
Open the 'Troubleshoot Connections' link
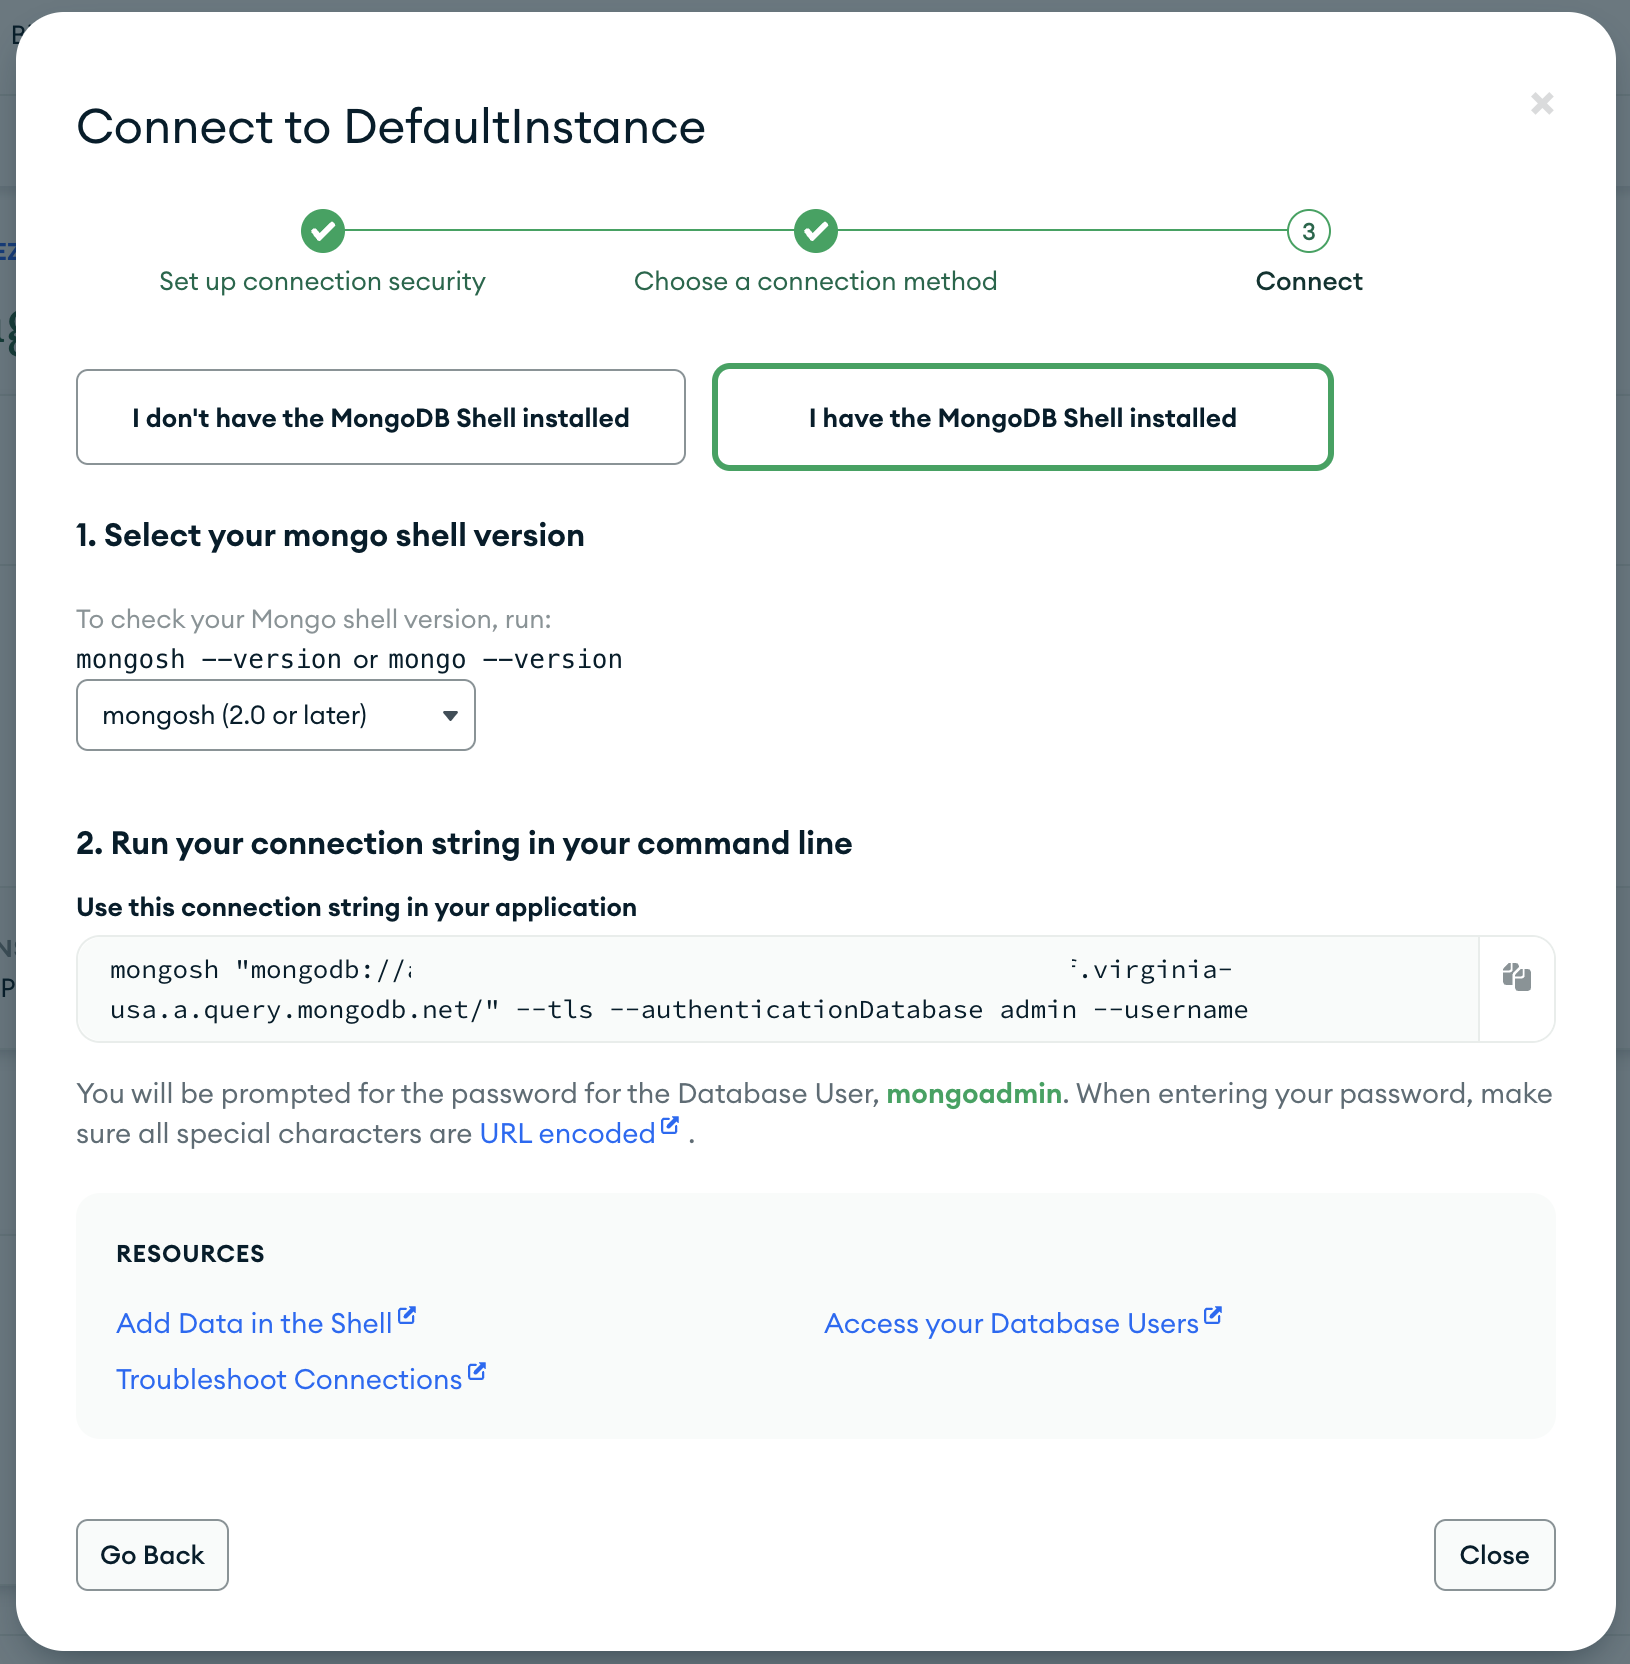click(x=301, y=1379)
